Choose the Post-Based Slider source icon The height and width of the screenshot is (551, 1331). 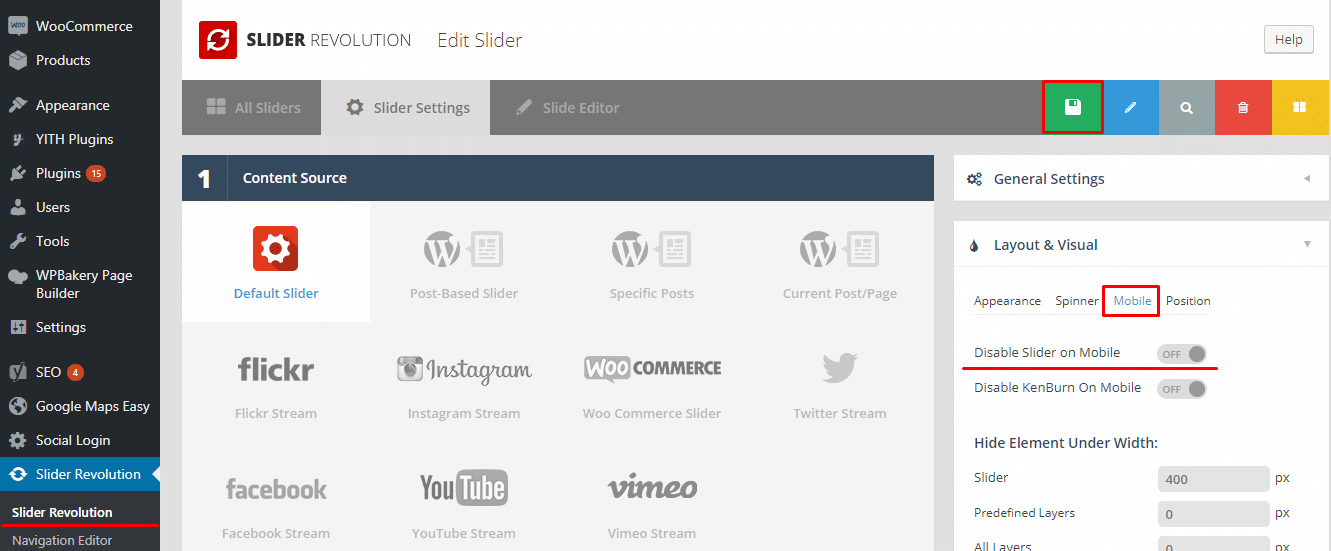tap(463, 250)
